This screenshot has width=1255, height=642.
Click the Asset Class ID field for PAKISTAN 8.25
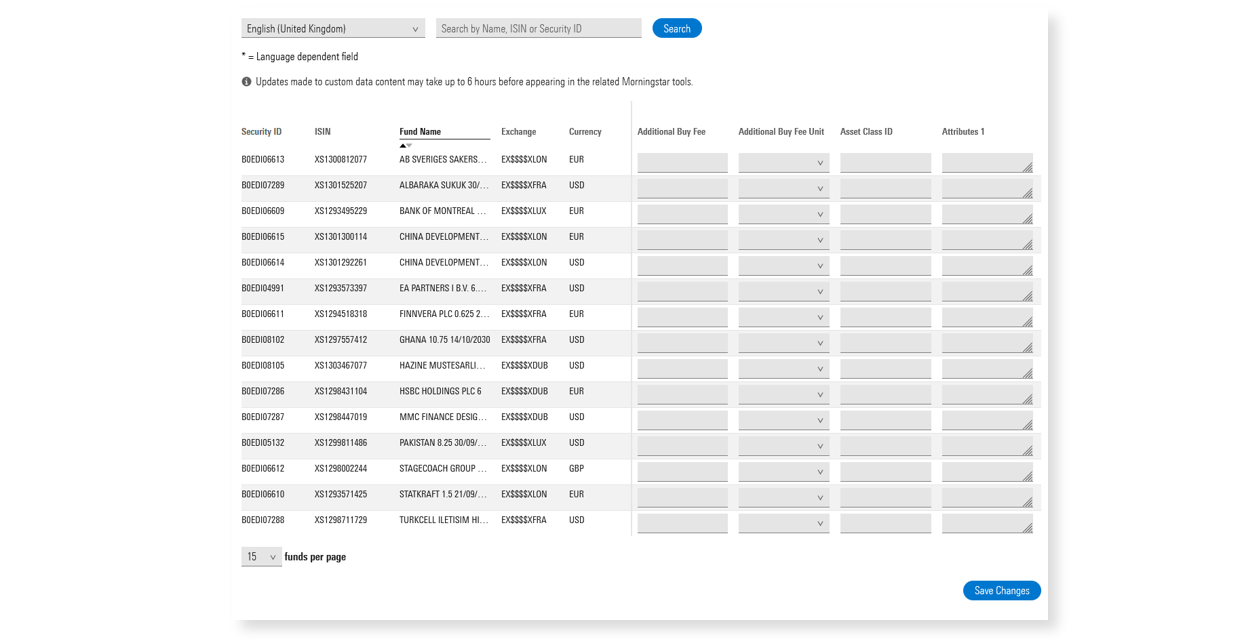point(885,446)
